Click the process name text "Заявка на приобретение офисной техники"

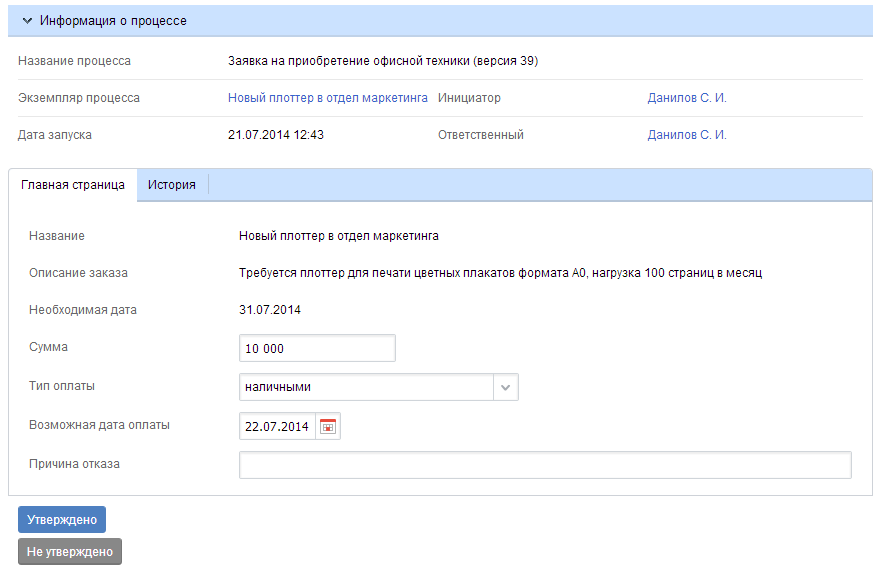pyautogui.click(x=383, y=61)
